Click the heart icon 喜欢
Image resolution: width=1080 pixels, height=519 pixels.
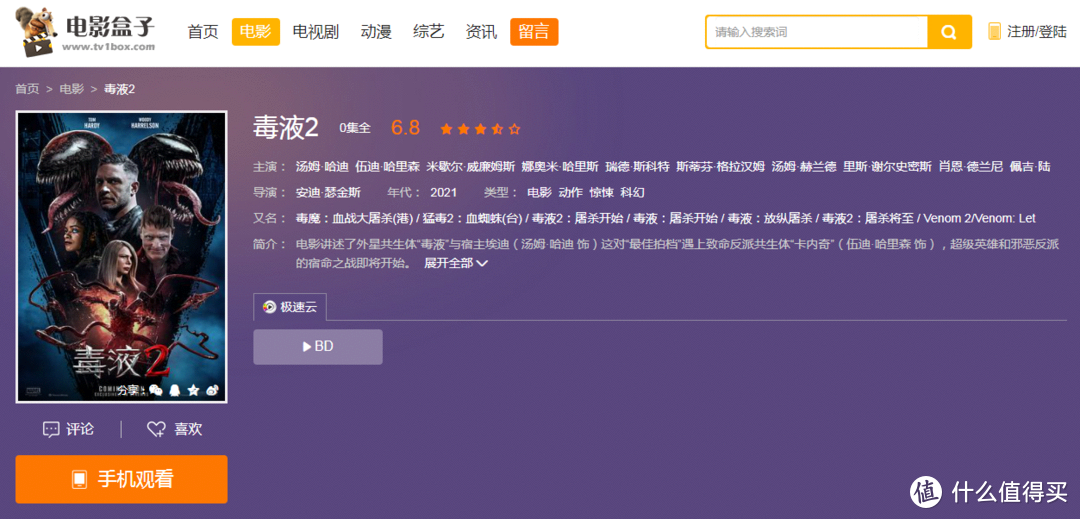click(x=156, y=430)
